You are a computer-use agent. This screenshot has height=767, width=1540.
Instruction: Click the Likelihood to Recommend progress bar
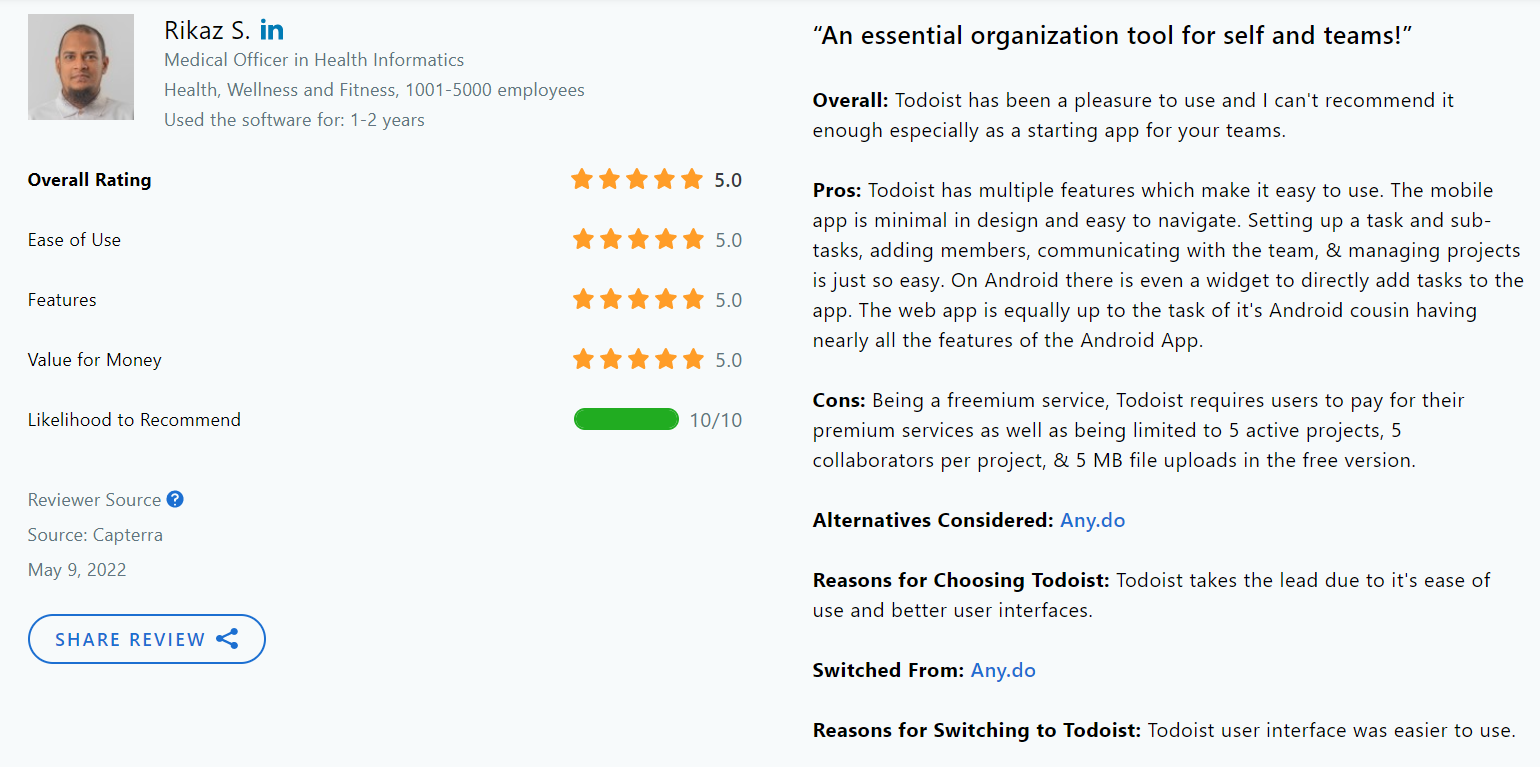pyautogui.click(x=627, y=419)
